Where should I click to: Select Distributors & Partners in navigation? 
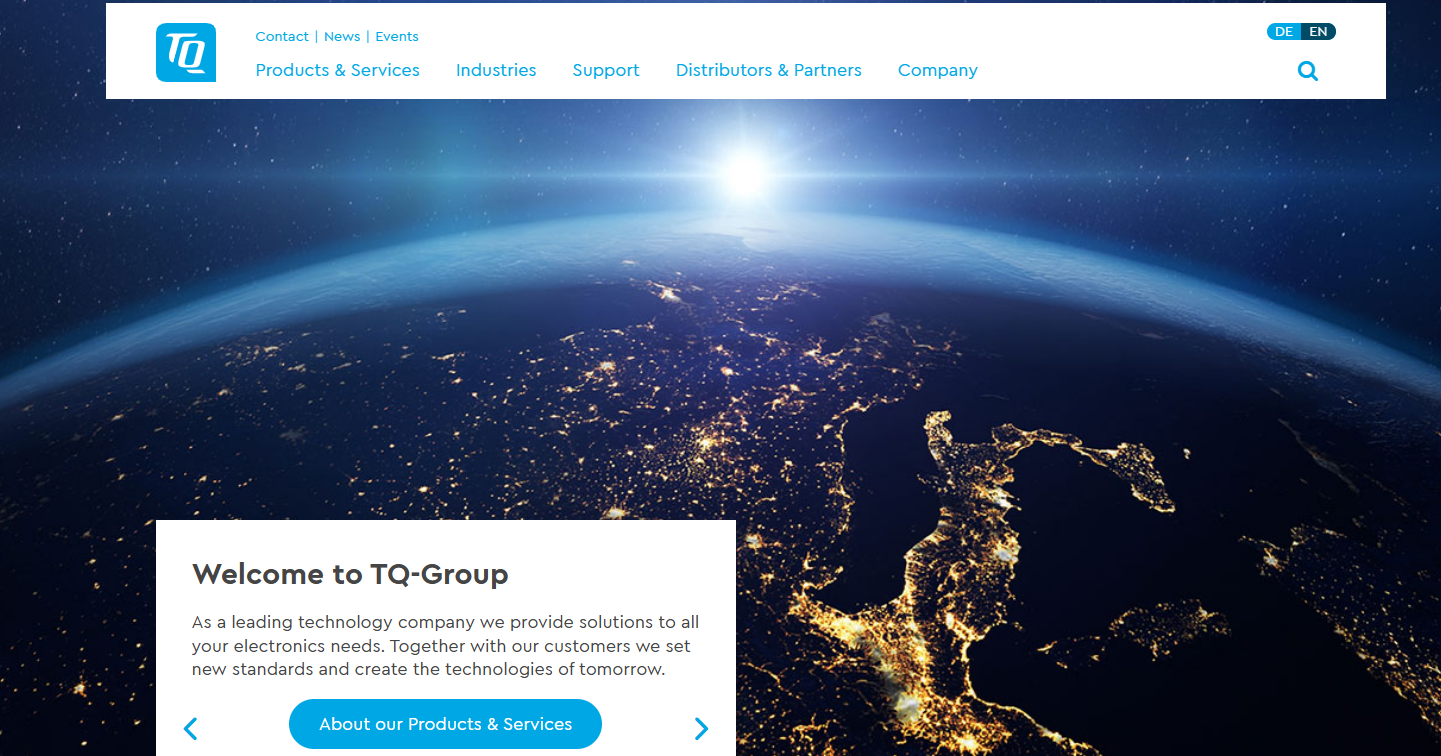pyautogui.click(x=768, y=70)
